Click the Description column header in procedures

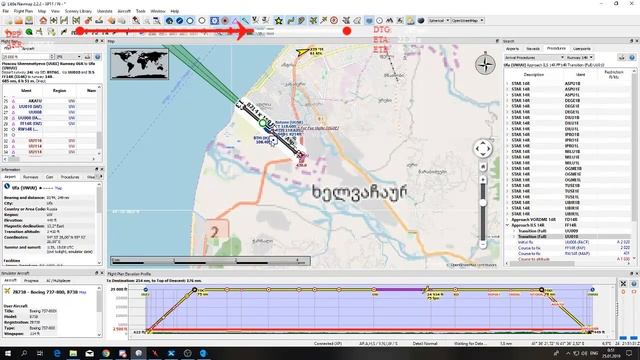pos(533,75)
